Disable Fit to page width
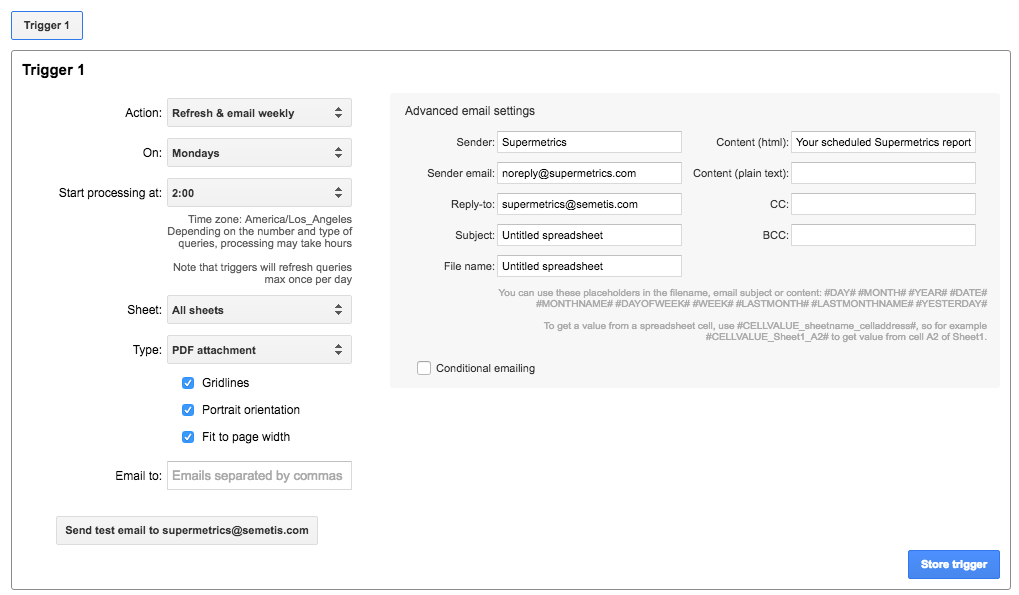 point(188,437)
